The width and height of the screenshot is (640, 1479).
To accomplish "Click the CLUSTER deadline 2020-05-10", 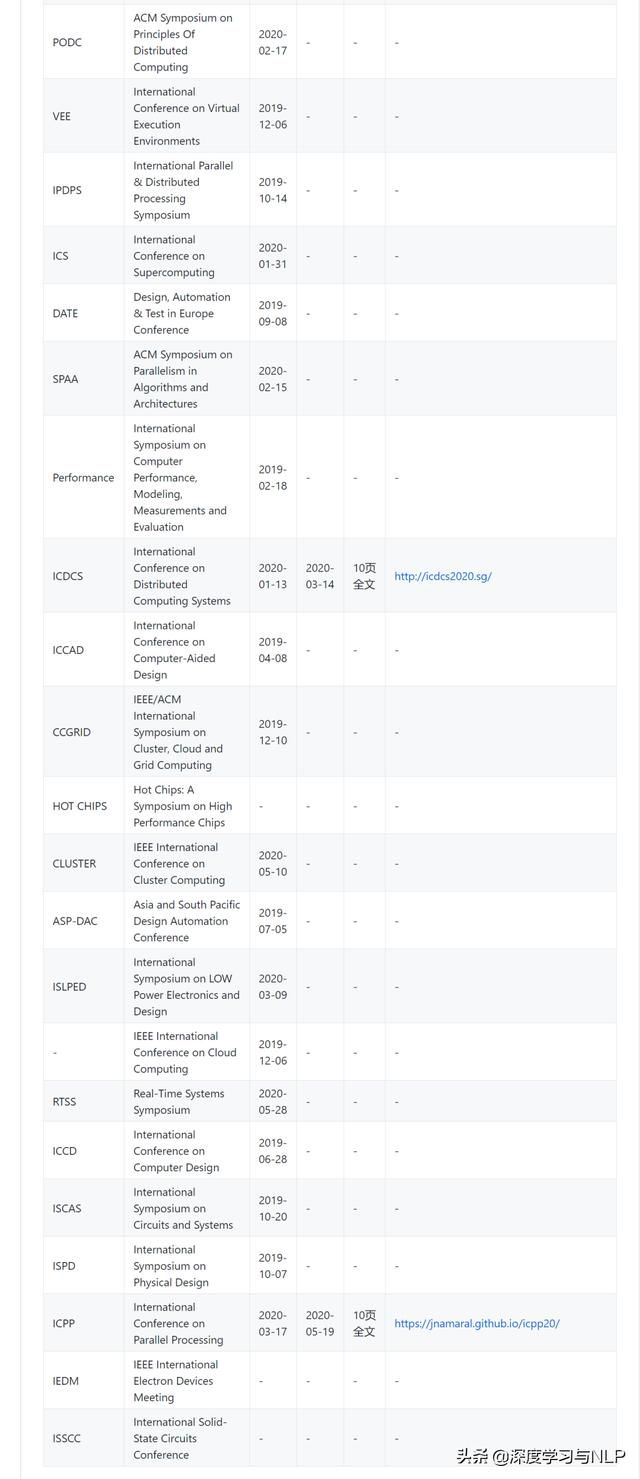I will point(272,863).
